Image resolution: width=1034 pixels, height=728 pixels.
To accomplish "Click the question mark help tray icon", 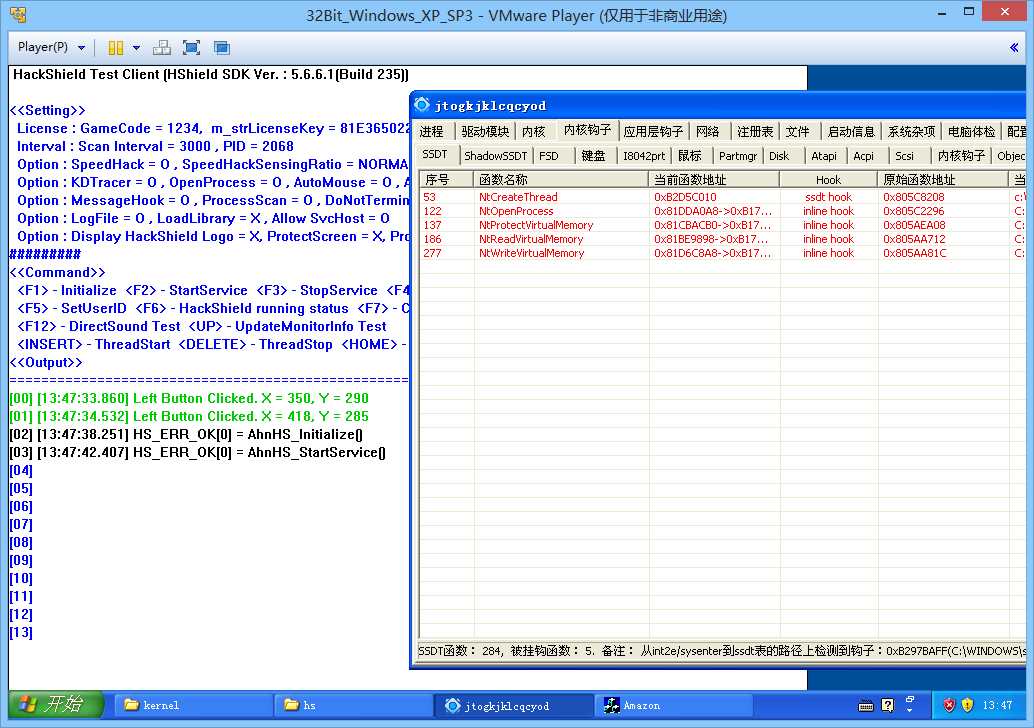I will click(888, 705).
